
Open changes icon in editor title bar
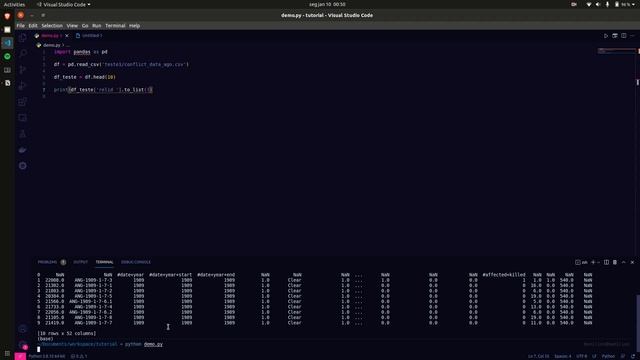(615, 36)
